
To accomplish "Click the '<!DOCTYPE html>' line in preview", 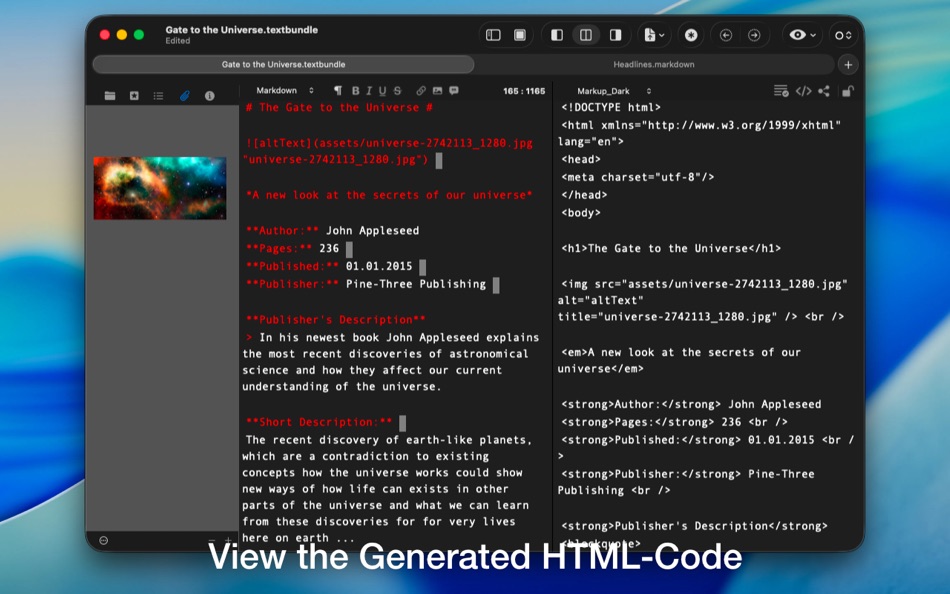I will (611, 107).
